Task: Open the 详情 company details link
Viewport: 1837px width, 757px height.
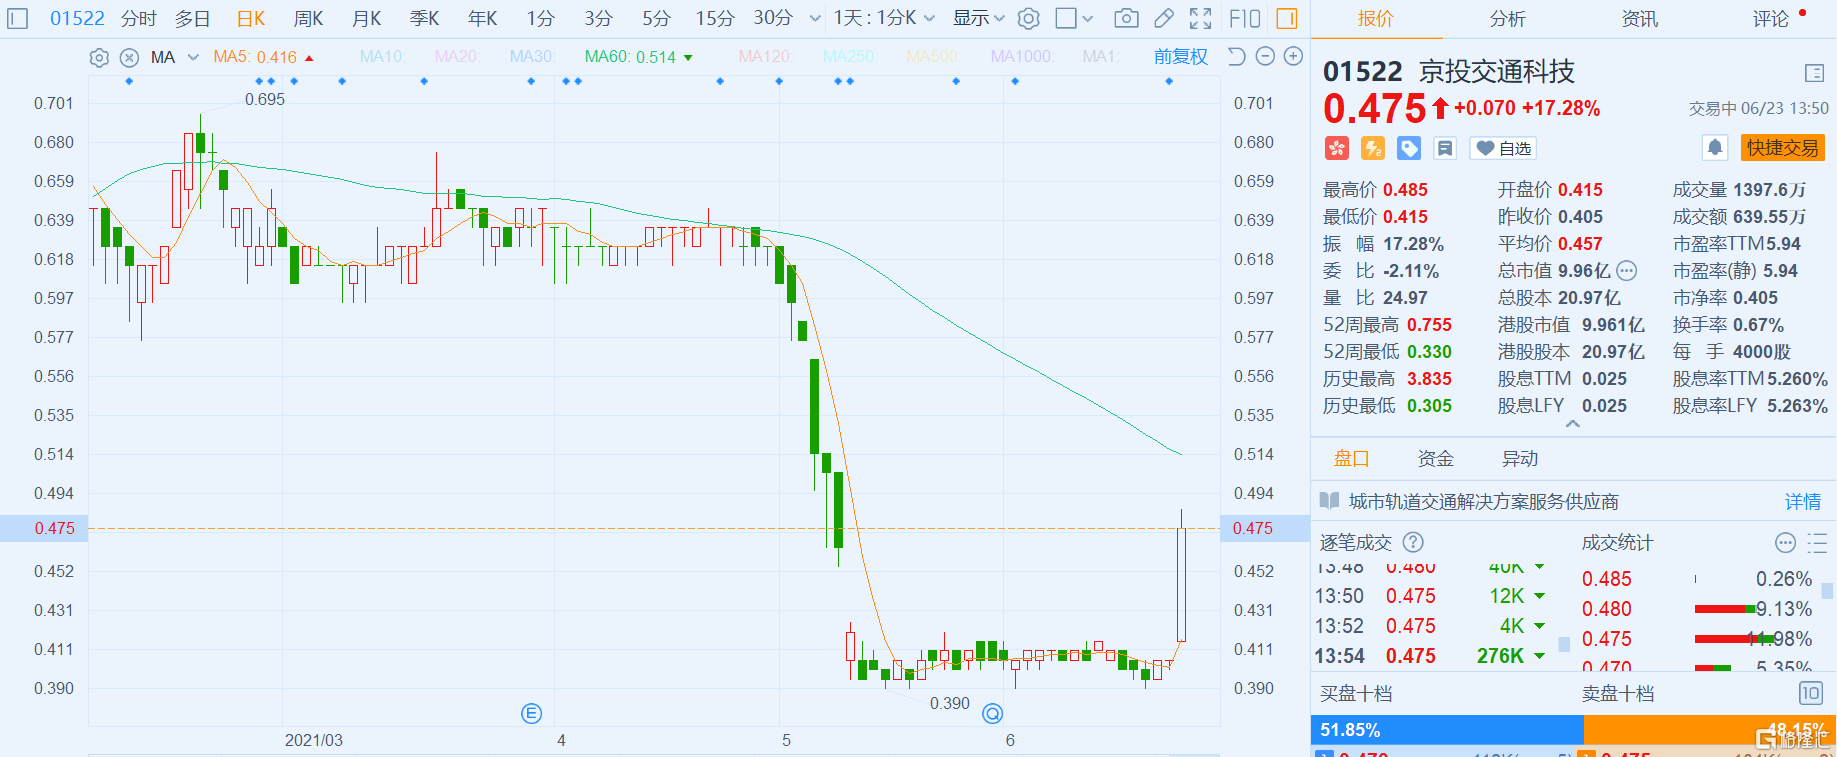Action: 1802,501
